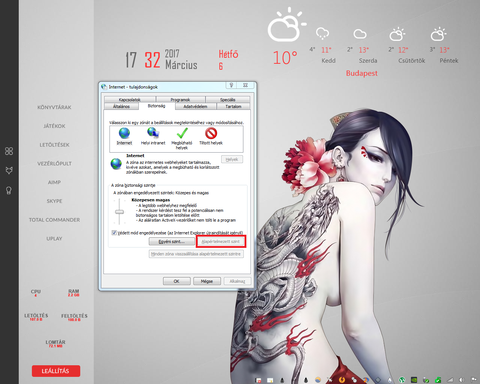
Task: Open KÖNYVTÁRAK in the sidebar launcher
Action: [54, 107]
